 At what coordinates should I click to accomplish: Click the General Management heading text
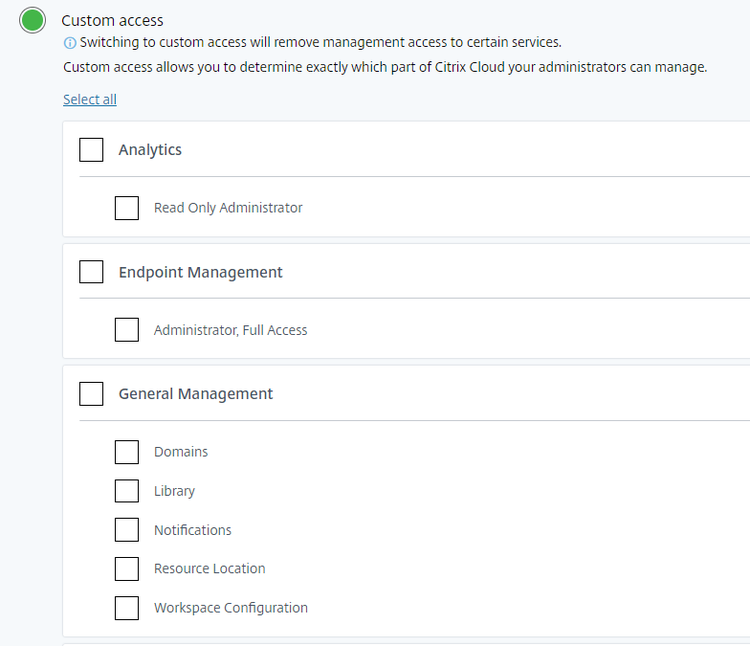tap(196, 394)
